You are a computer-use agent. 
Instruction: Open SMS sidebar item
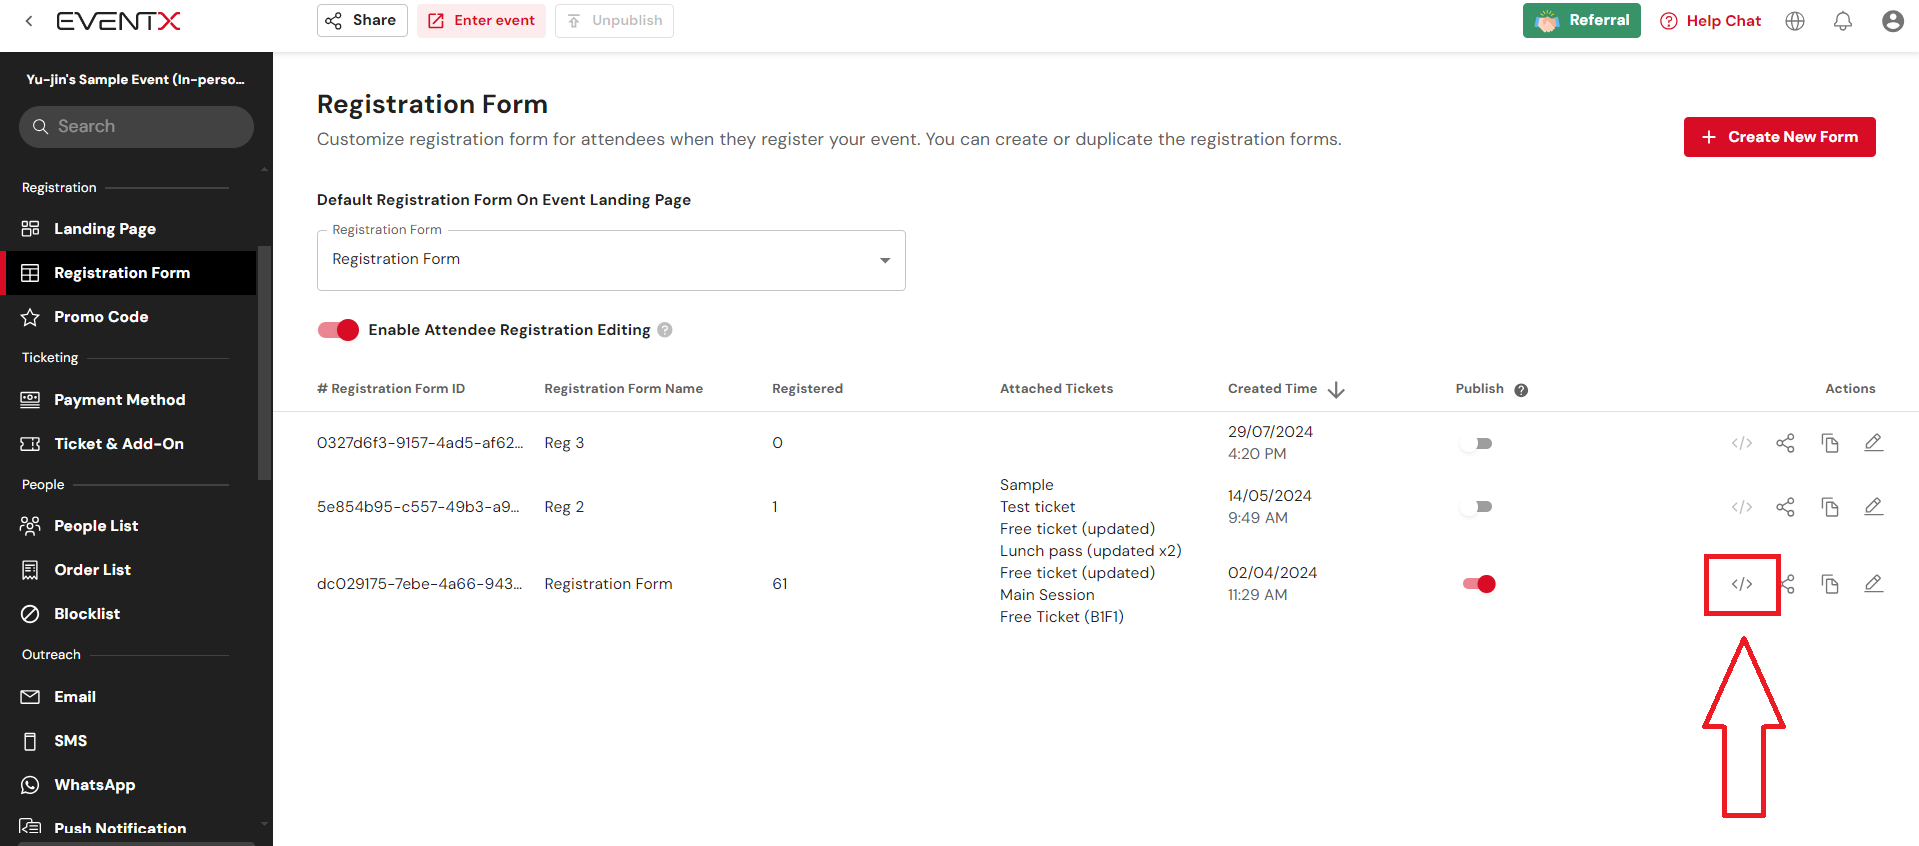pos(130,741)
